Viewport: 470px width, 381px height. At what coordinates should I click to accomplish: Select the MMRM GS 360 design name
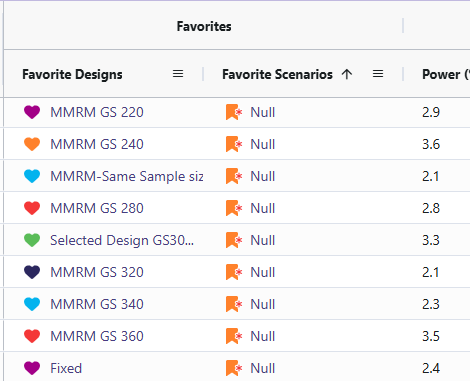[97, 336]
